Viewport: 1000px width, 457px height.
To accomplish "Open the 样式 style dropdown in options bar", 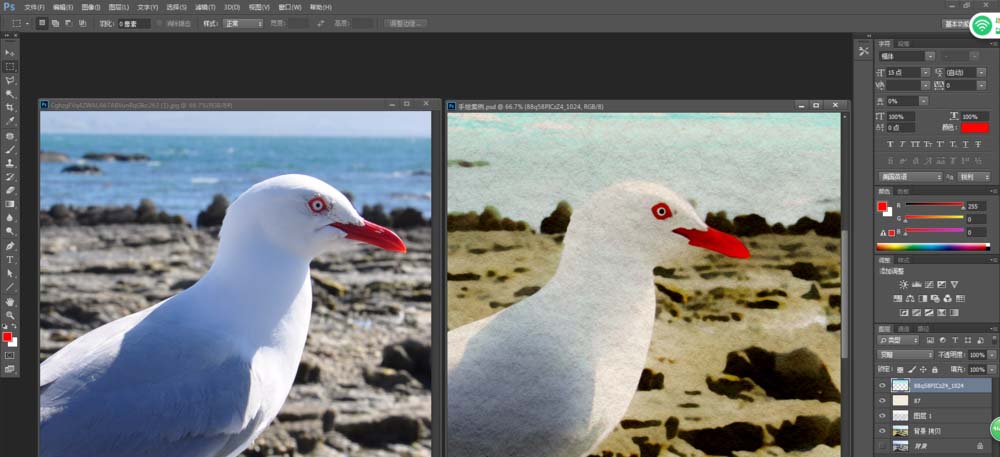I will pos(242,24).
